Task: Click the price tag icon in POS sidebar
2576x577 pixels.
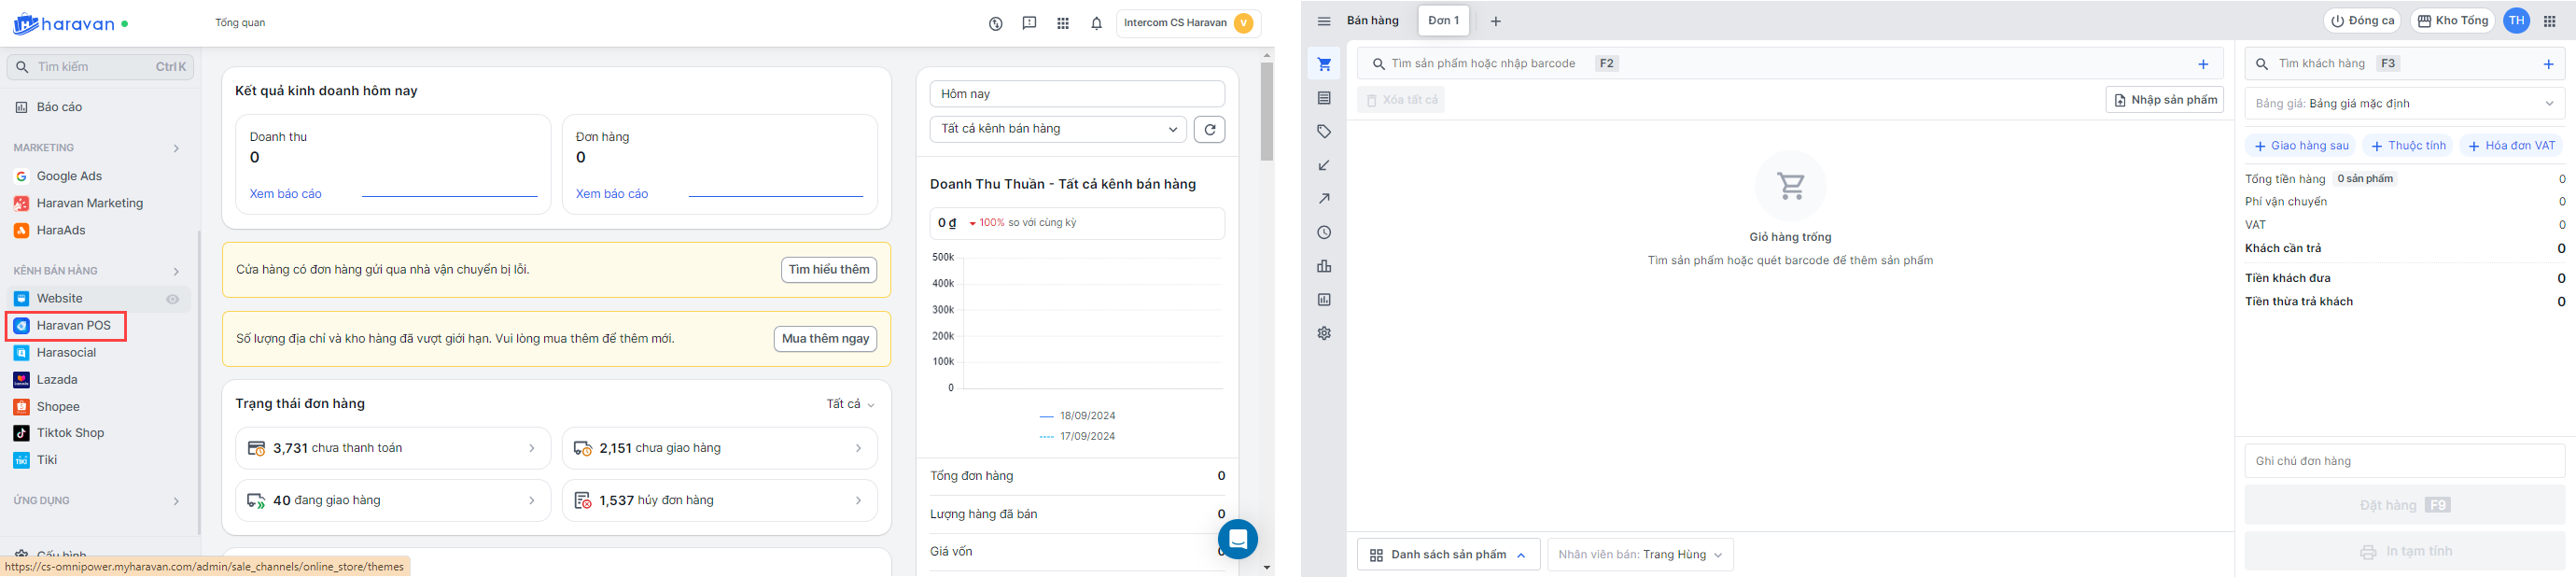Action: (1324, 132)
